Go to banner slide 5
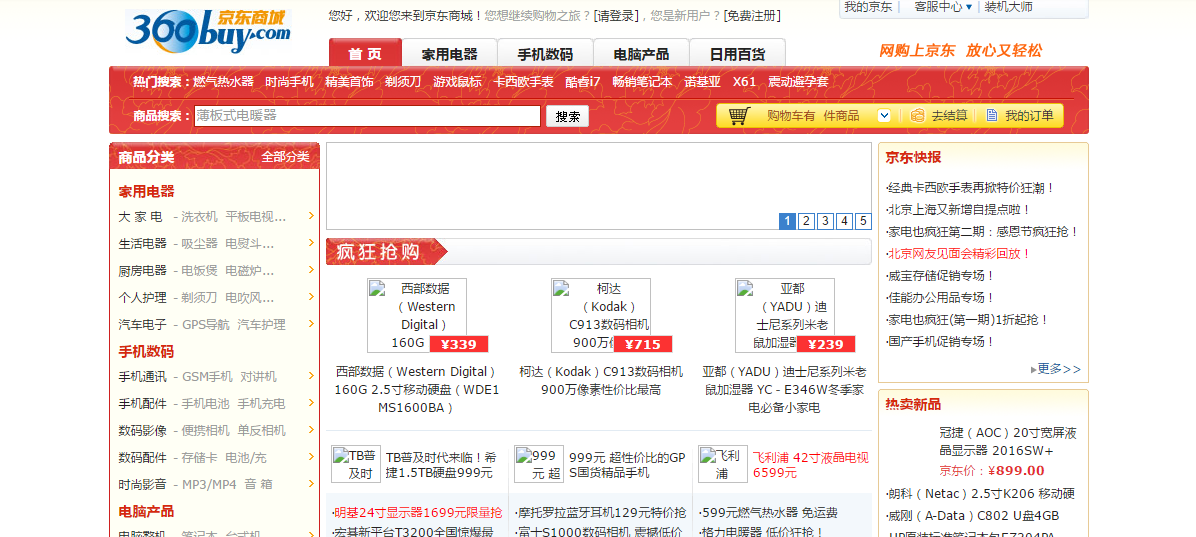This screenshot has width=1196, height=537. (863, 221)
